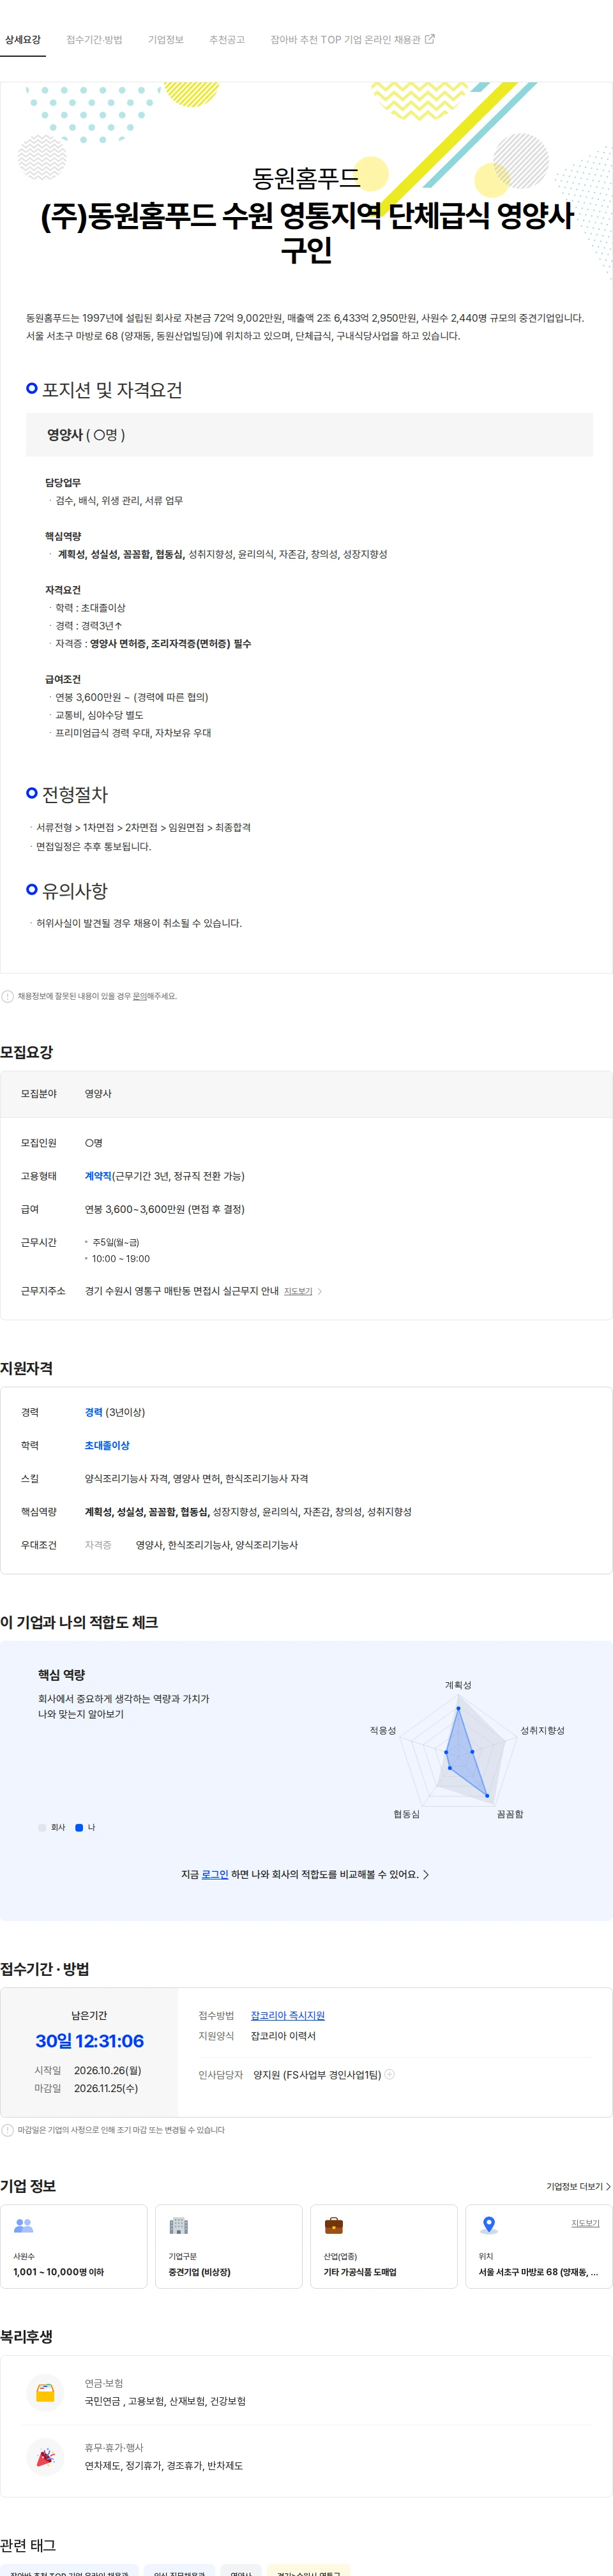Click the 로그인 link in fit check

[215, 1875]
